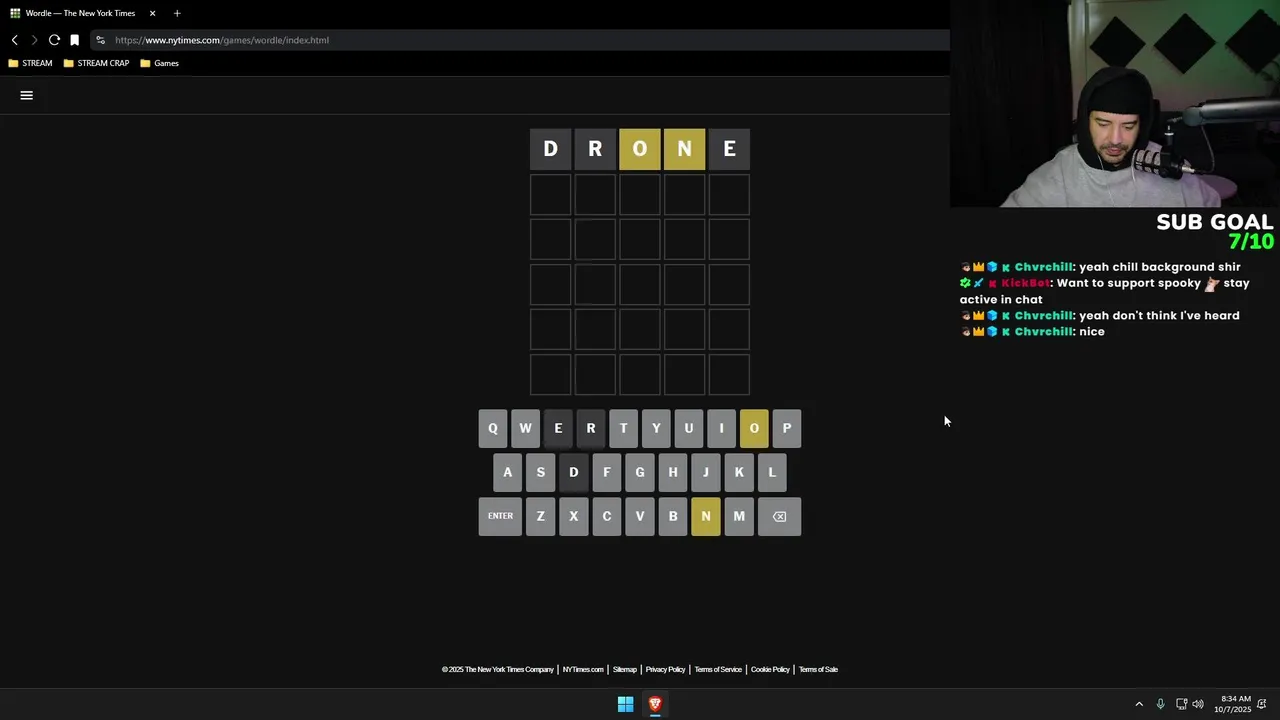Image resolution: width=1280 pixels, height=720 pixels.
Task: Tap the V key on Wordle keyboard
Action: click(640, 516)
